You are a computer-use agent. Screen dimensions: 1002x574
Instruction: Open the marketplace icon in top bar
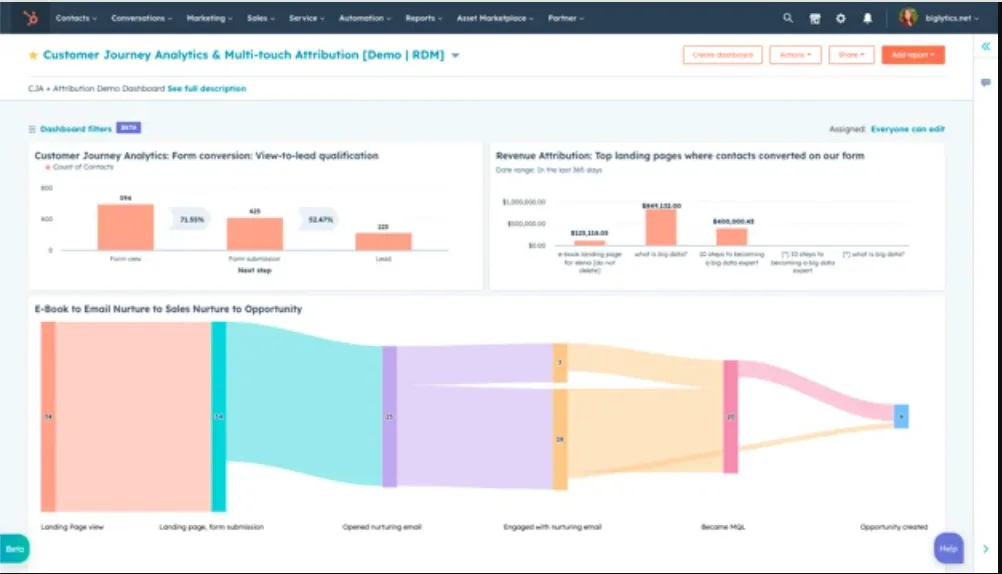(x=815, y=19)
